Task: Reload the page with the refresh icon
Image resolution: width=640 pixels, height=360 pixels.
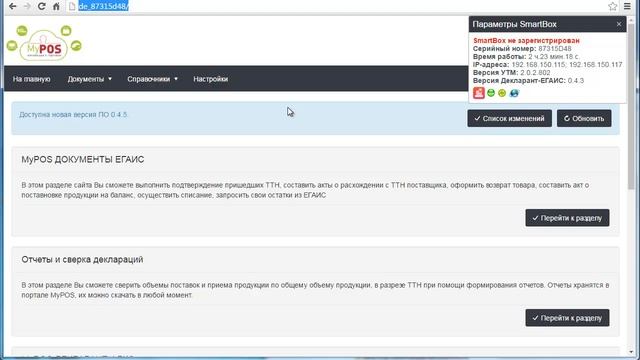Action: pyautogui.click(x=42, y=7)
